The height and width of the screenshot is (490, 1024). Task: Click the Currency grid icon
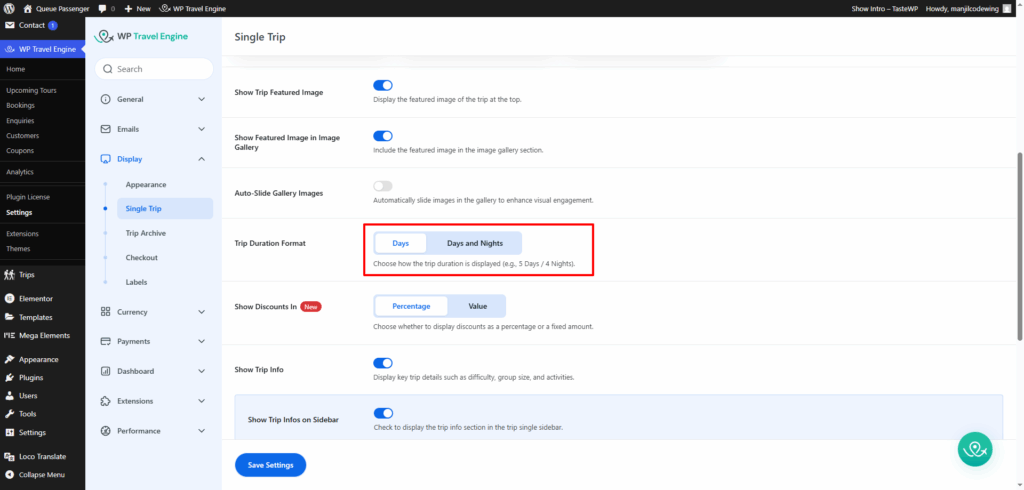pyautogui.click(x=106, y=312)
